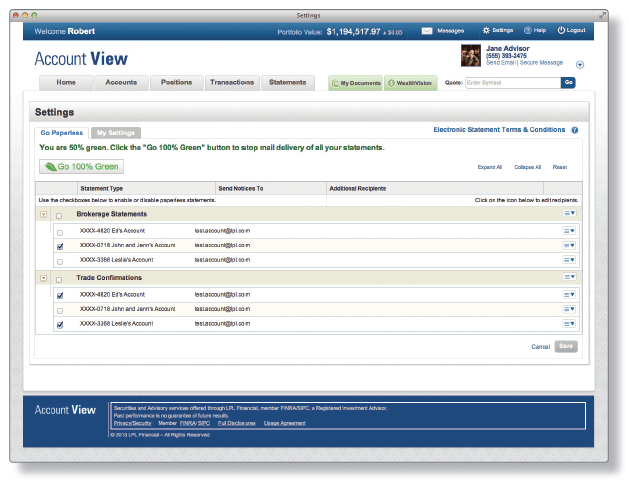This screenshot has height=485, width=629.
Task: Open the WealthVision tab
Action: click(x=411, y=83)
